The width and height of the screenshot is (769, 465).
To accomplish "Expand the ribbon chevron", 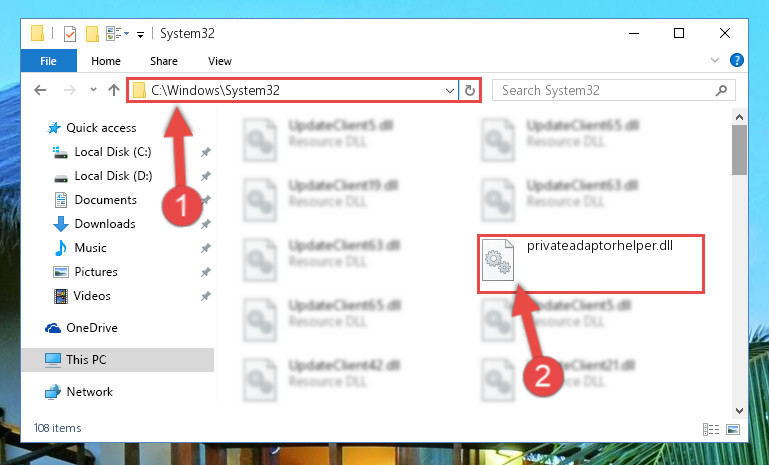I will (x=715, y=60).
